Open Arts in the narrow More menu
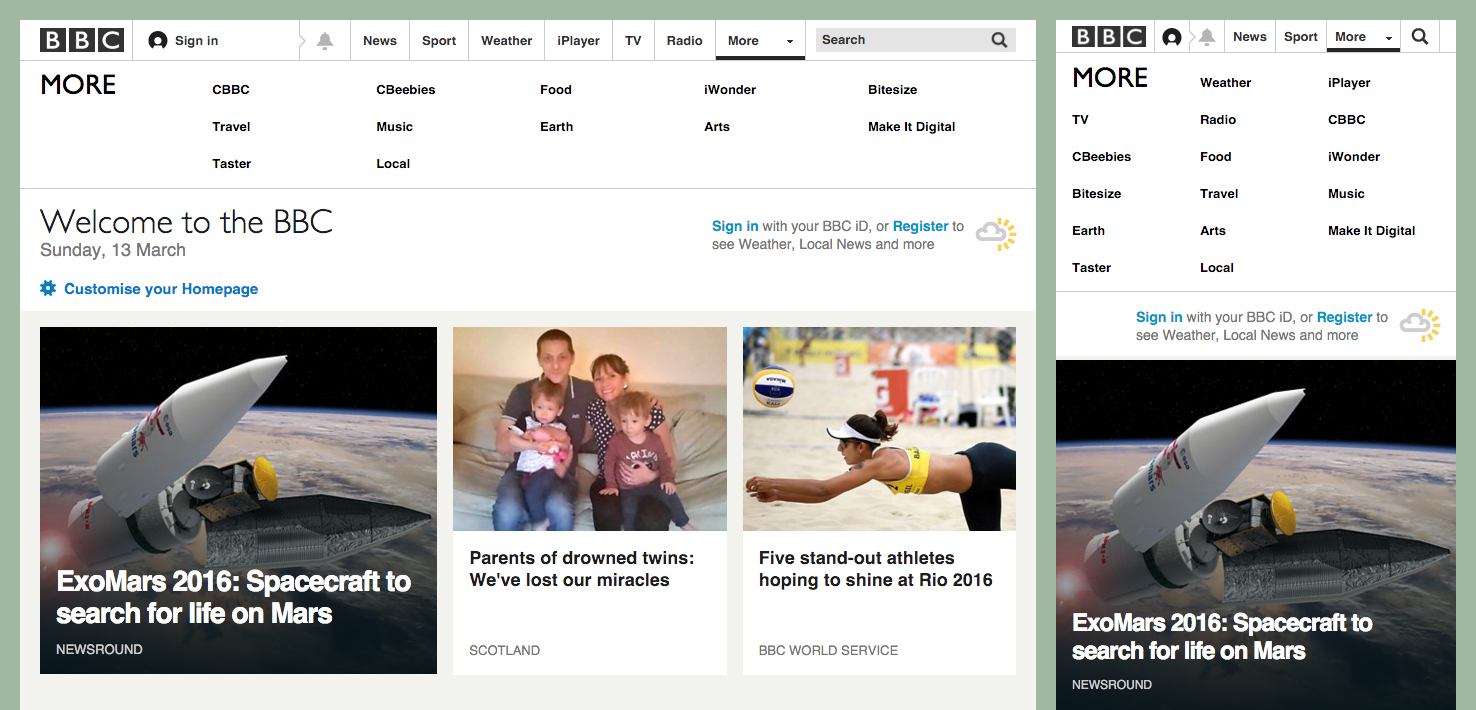The width and height of the screenshot is (1476, 710). [1213, 231]
